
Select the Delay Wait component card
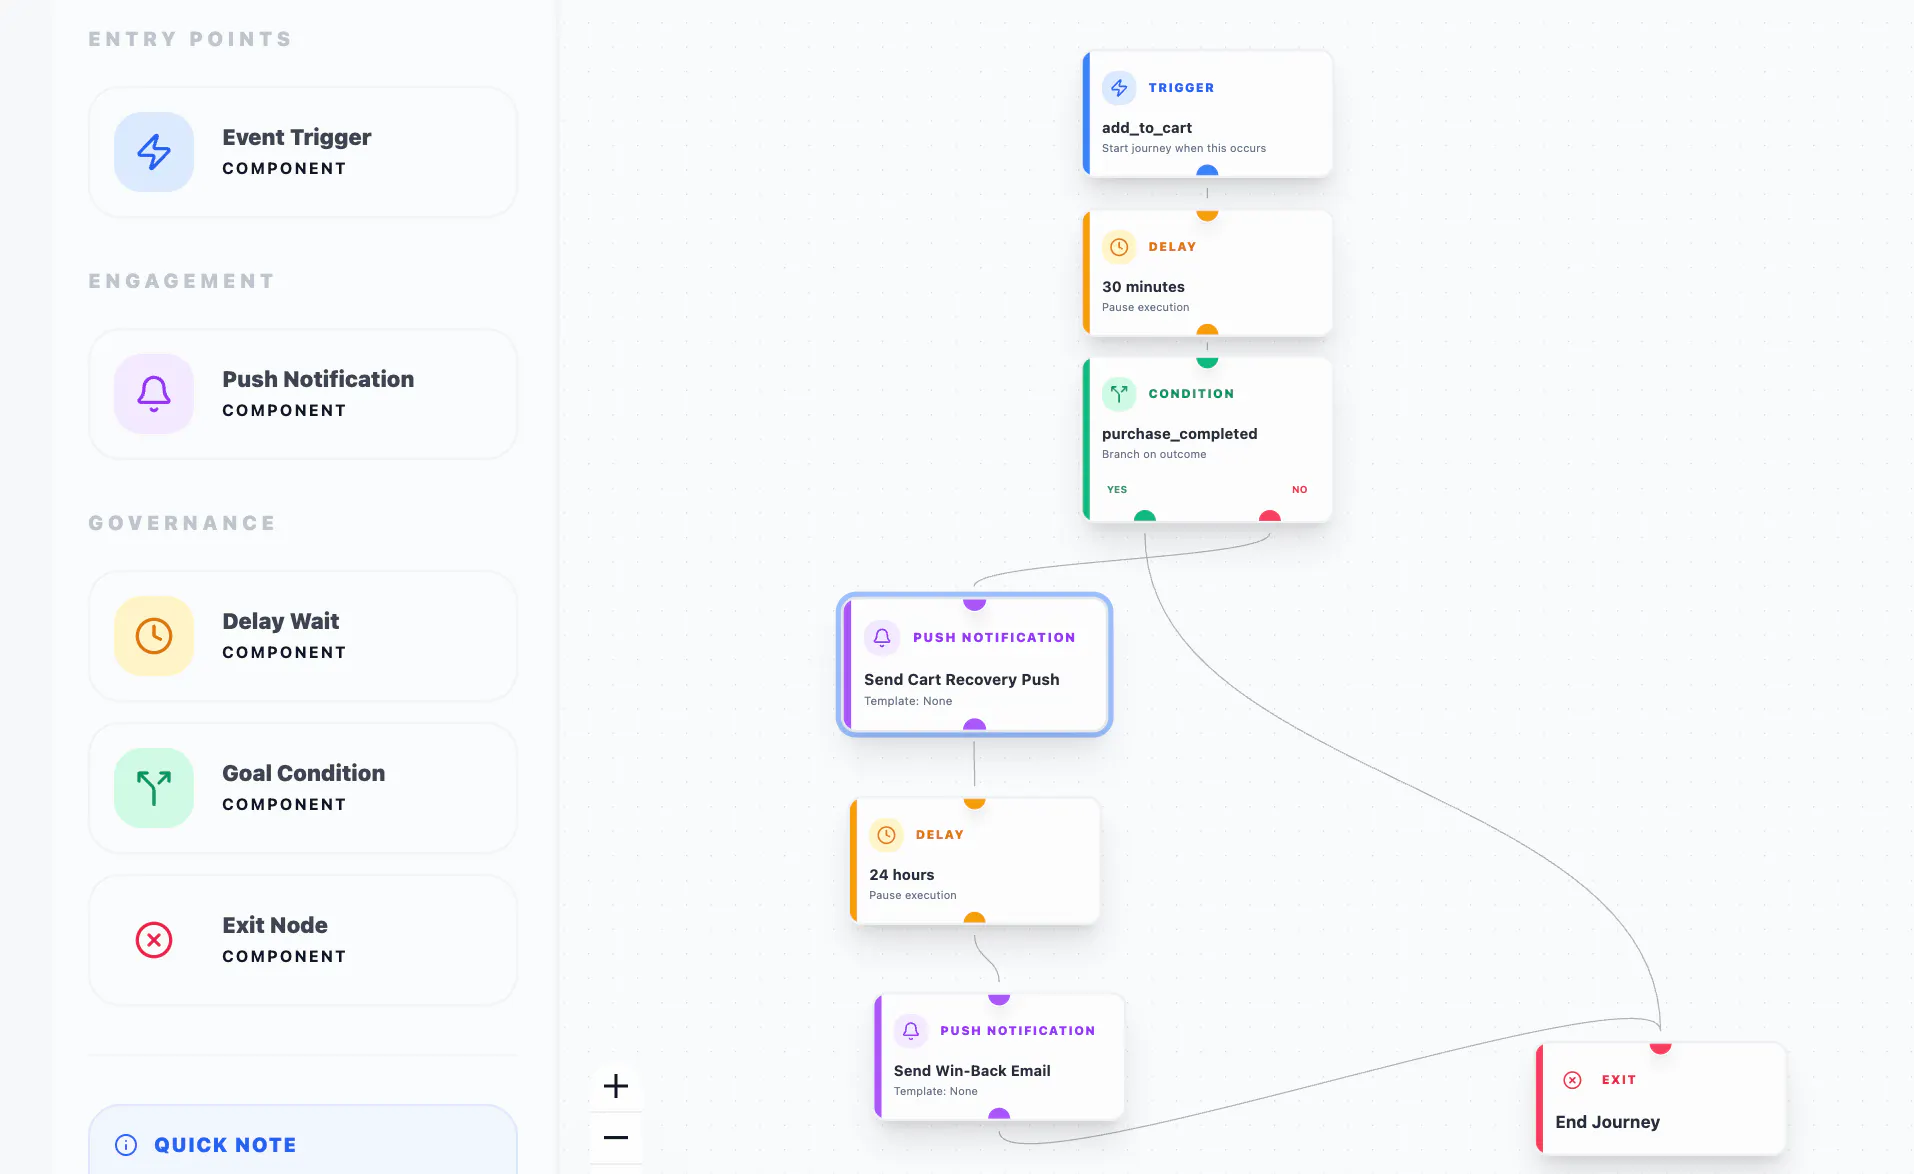click(x=303, y=636)
